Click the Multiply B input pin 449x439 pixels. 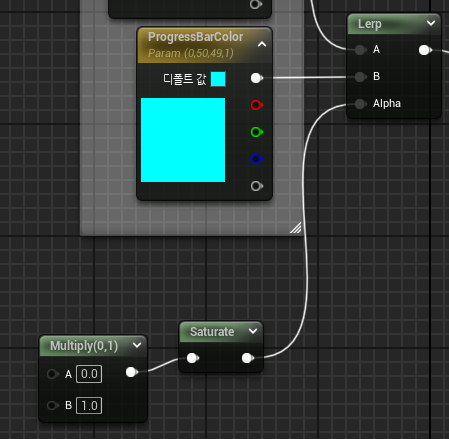tap(52, 405)
